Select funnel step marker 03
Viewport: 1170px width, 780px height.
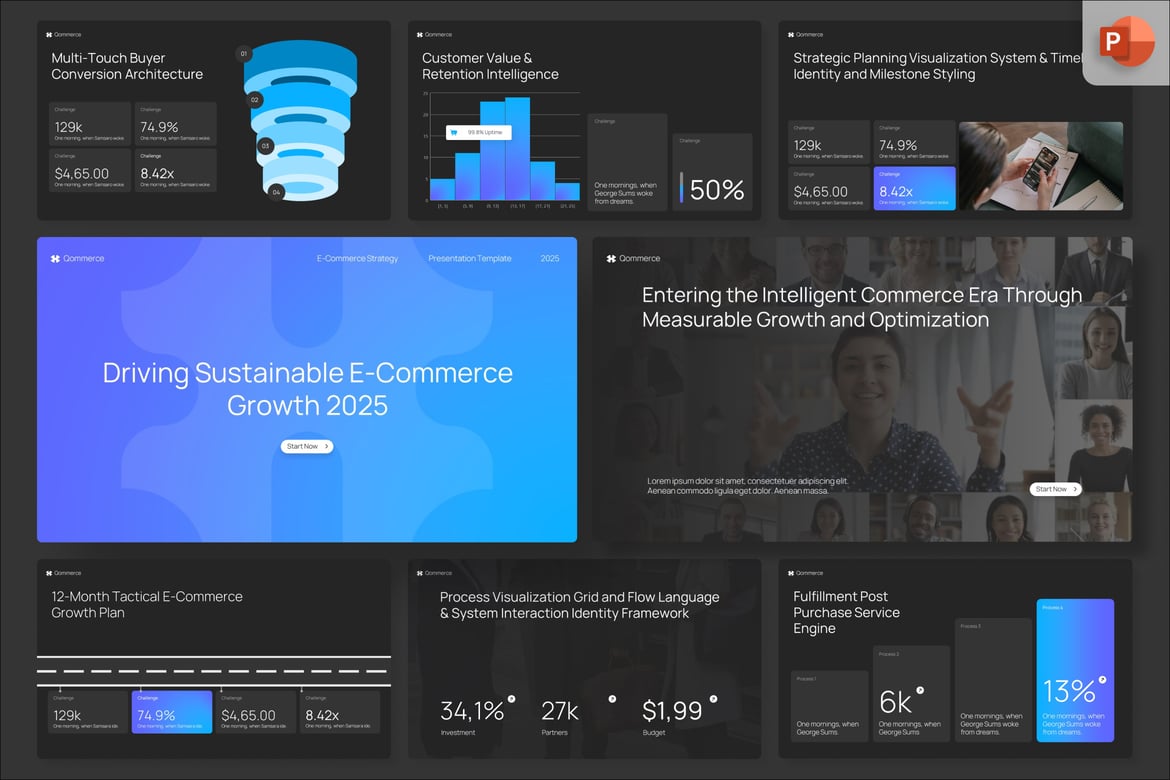coord(265,146)
